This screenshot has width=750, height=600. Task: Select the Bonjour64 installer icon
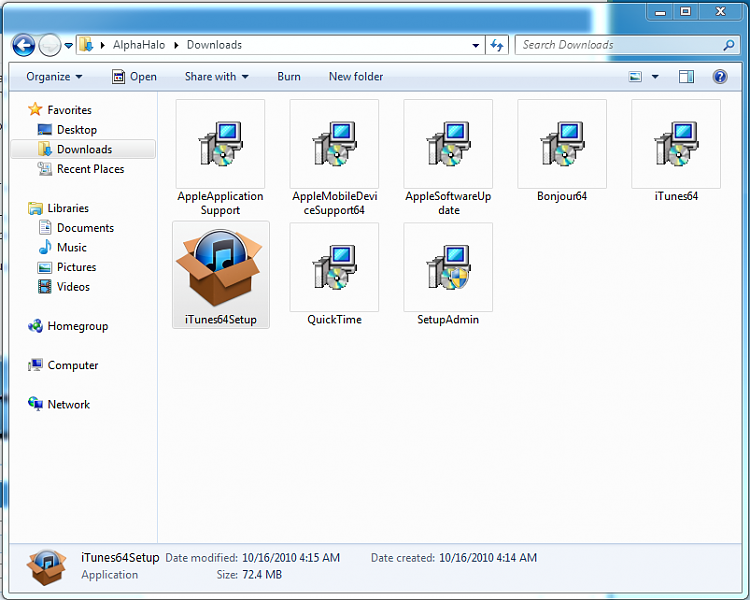click(562, 144)
